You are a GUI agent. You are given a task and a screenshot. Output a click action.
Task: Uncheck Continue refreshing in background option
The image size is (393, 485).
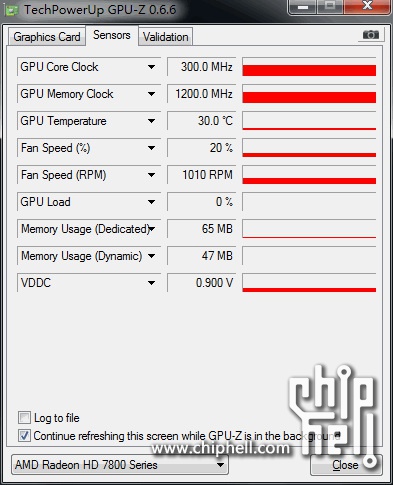pyautogui.click(x=24, y=436)
